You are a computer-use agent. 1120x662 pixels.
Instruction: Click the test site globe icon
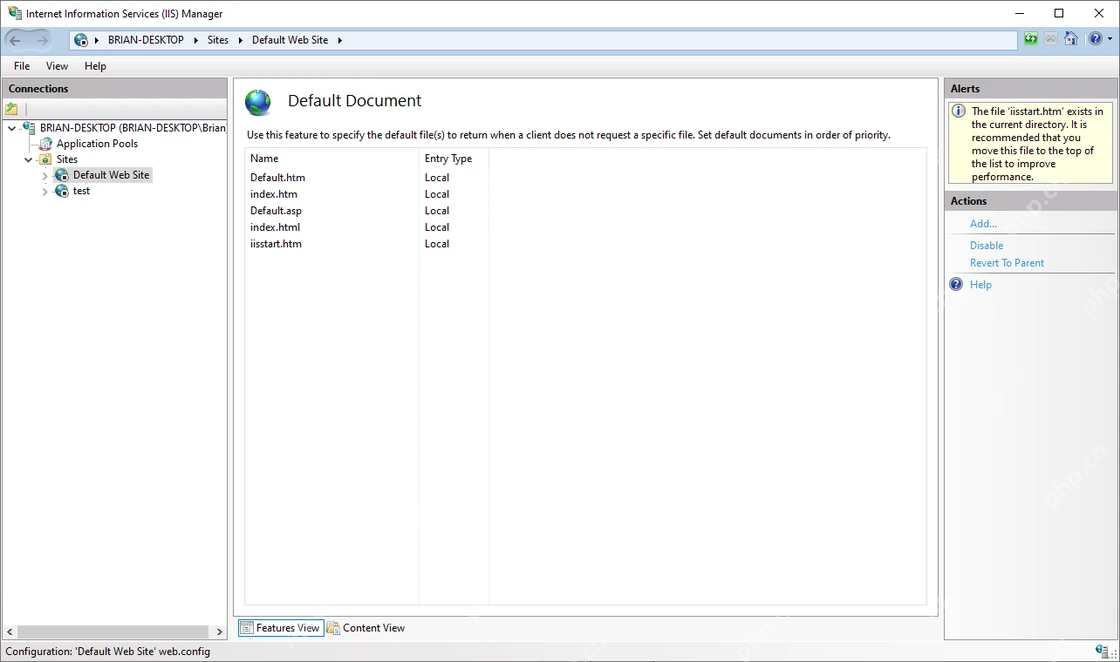[62, 191]
